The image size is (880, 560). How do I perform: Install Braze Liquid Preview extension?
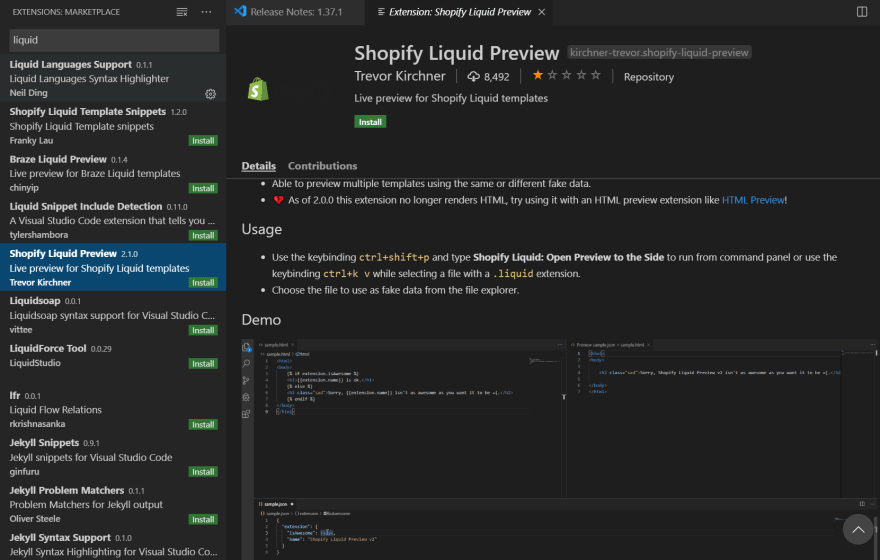tap(203, 188)
